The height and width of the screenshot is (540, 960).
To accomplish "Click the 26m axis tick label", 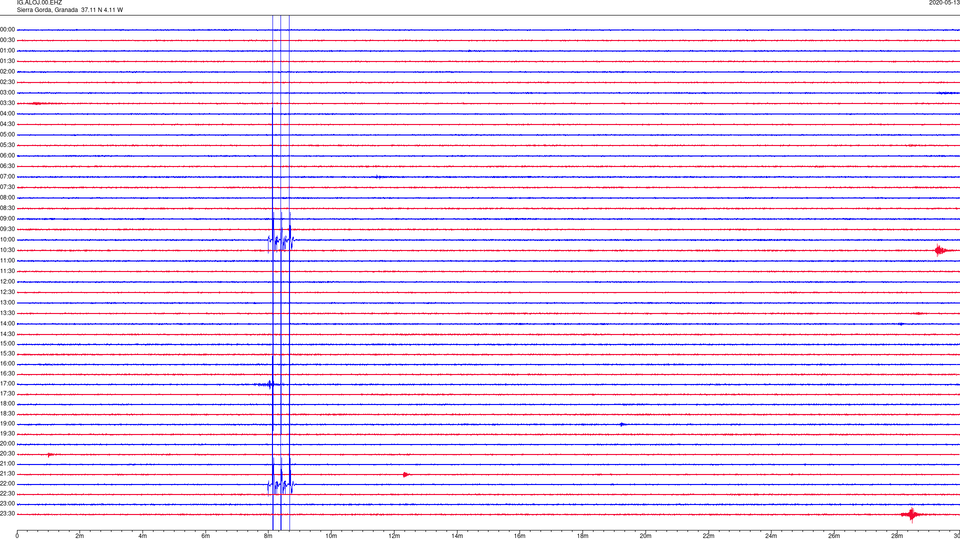I will pos(834,536).
